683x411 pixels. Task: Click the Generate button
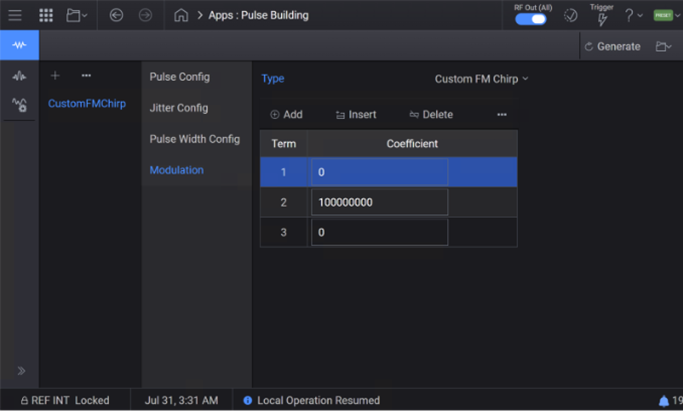pyautogui.click(x=612, y=46)
